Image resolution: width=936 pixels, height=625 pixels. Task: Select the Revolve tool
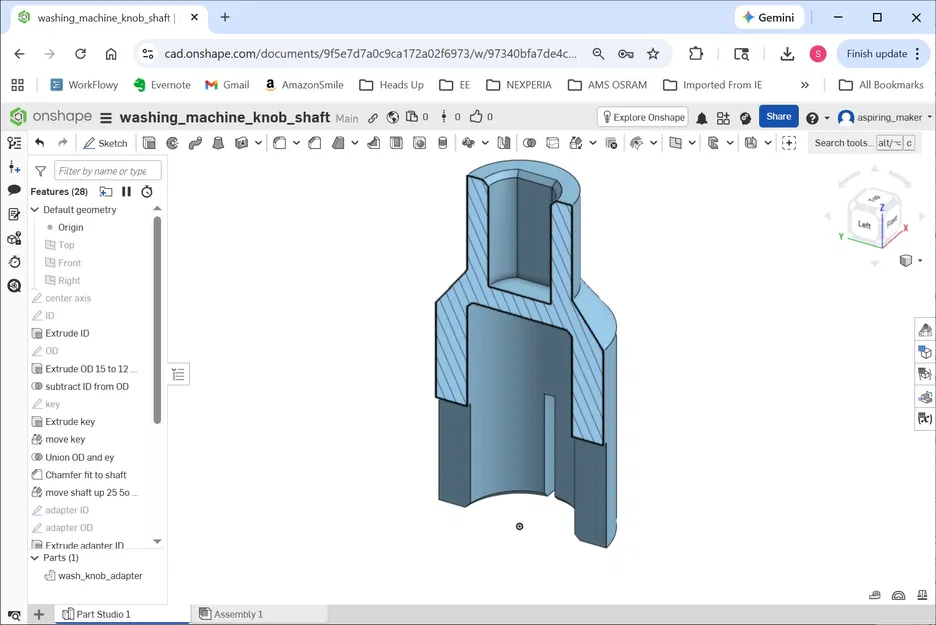(x=174, y=143)
